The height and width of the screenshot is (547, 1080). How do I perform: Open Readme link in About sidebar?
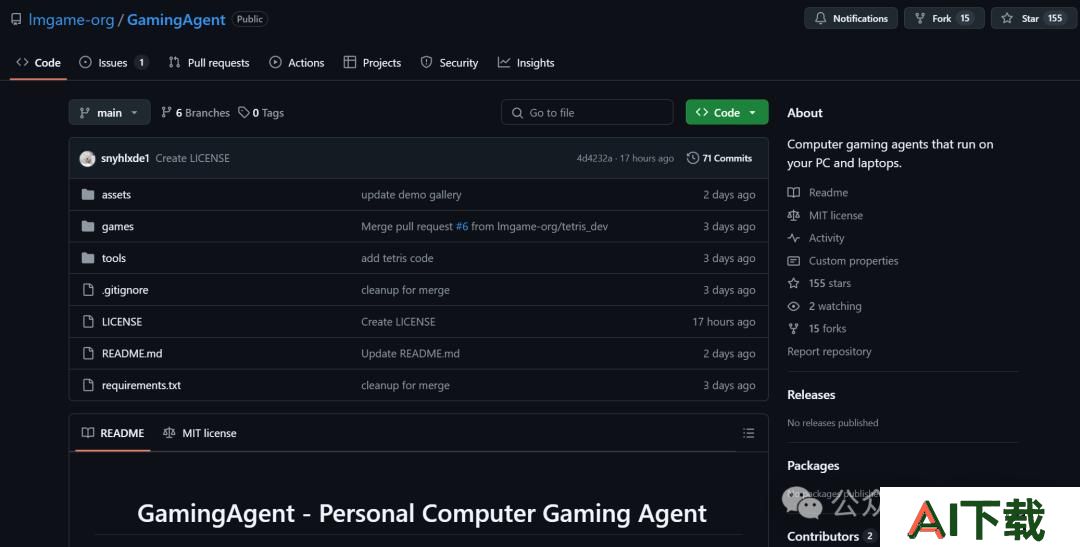click(818, 193)
